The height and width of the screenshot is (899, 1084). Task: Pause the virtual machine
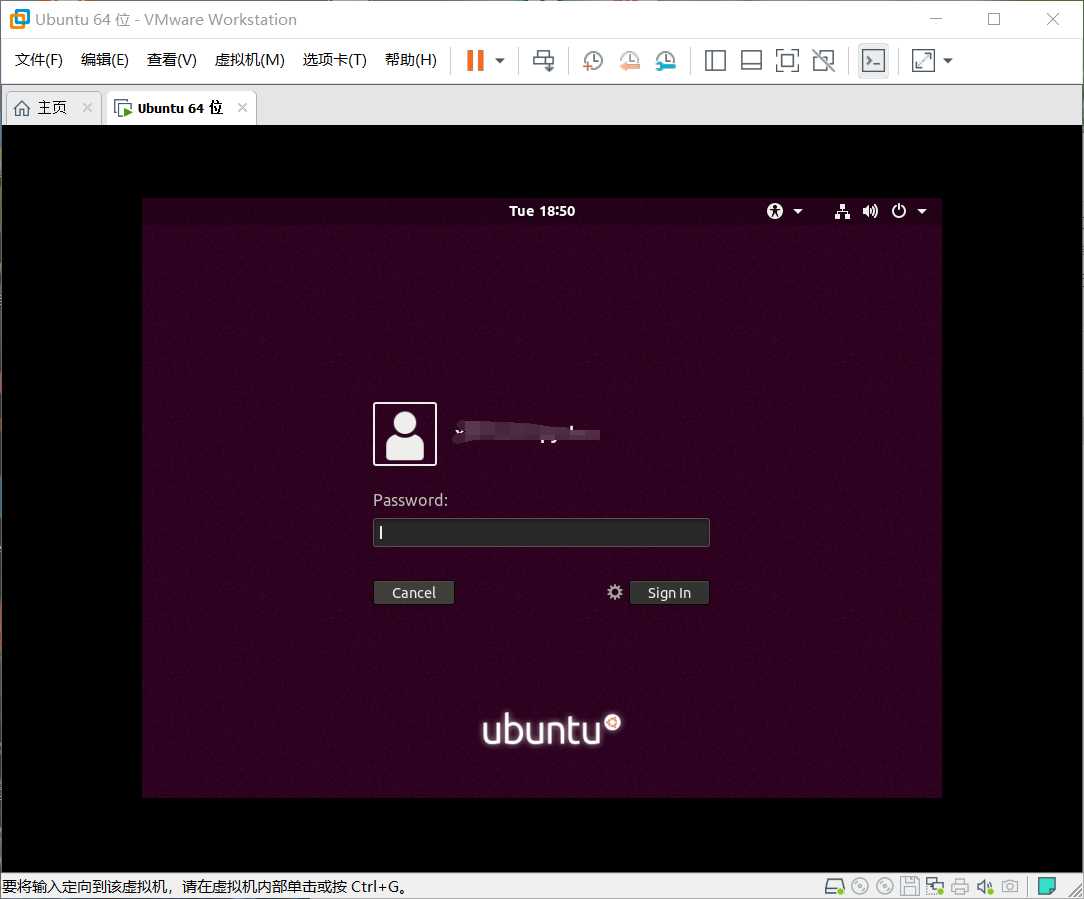click(475, 60)
